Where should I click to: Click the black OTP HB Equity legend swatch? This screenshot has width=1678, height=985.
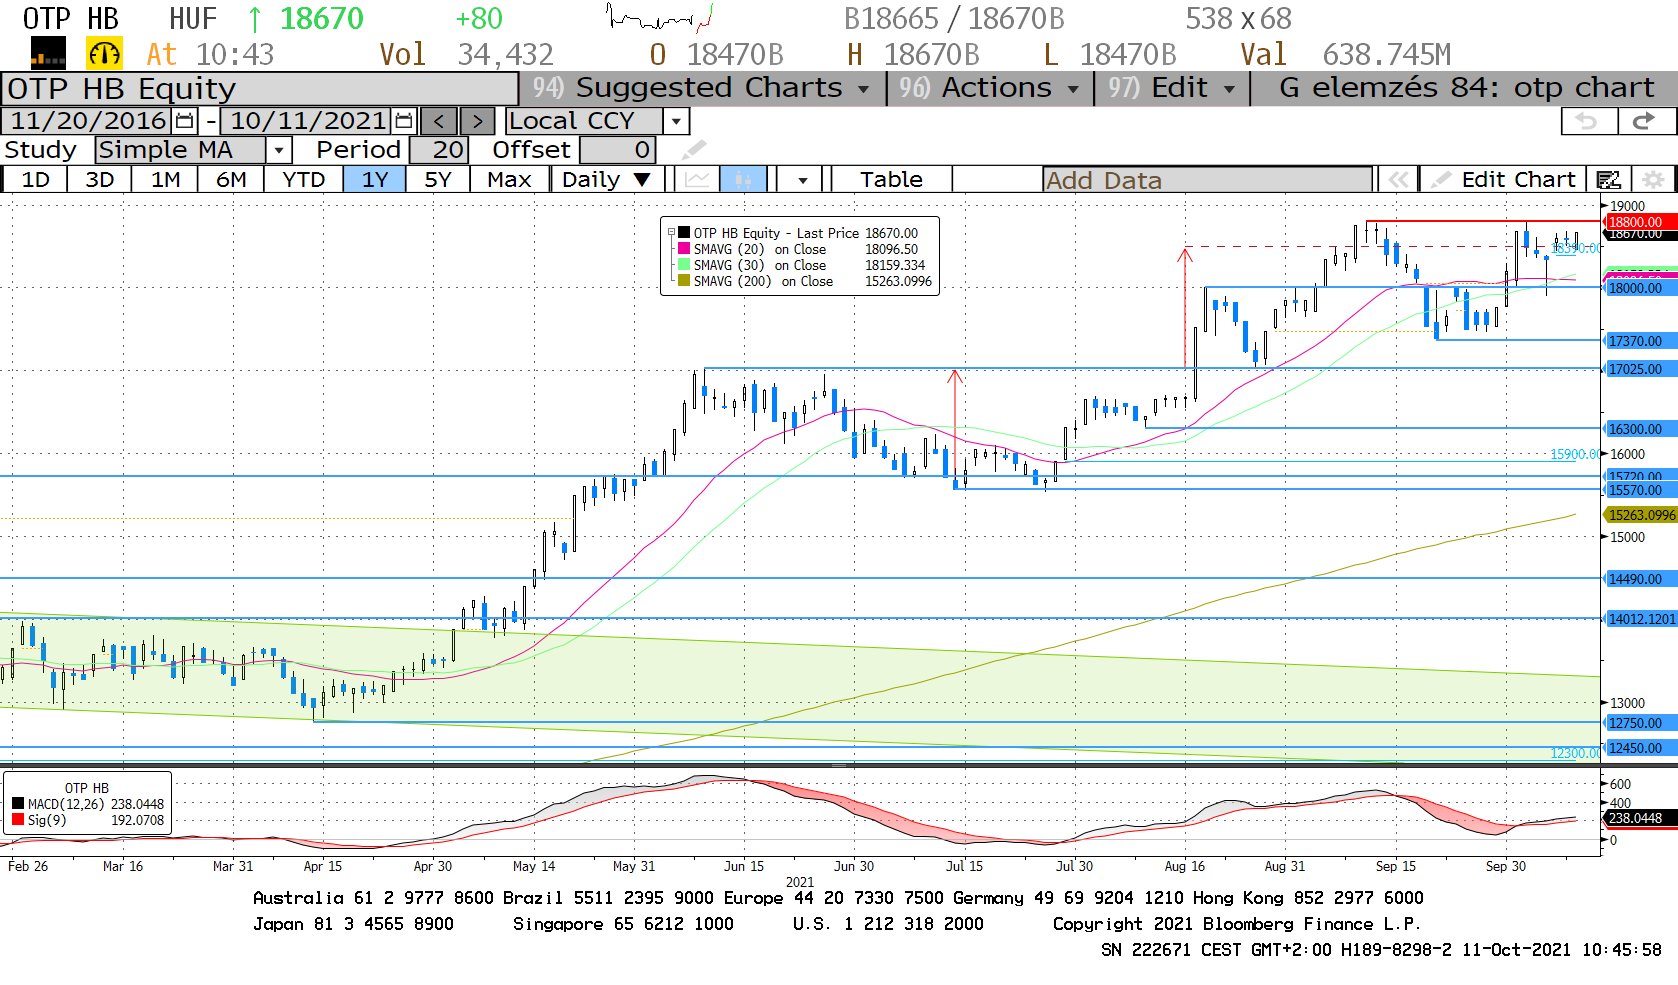(x=684, y=232)
